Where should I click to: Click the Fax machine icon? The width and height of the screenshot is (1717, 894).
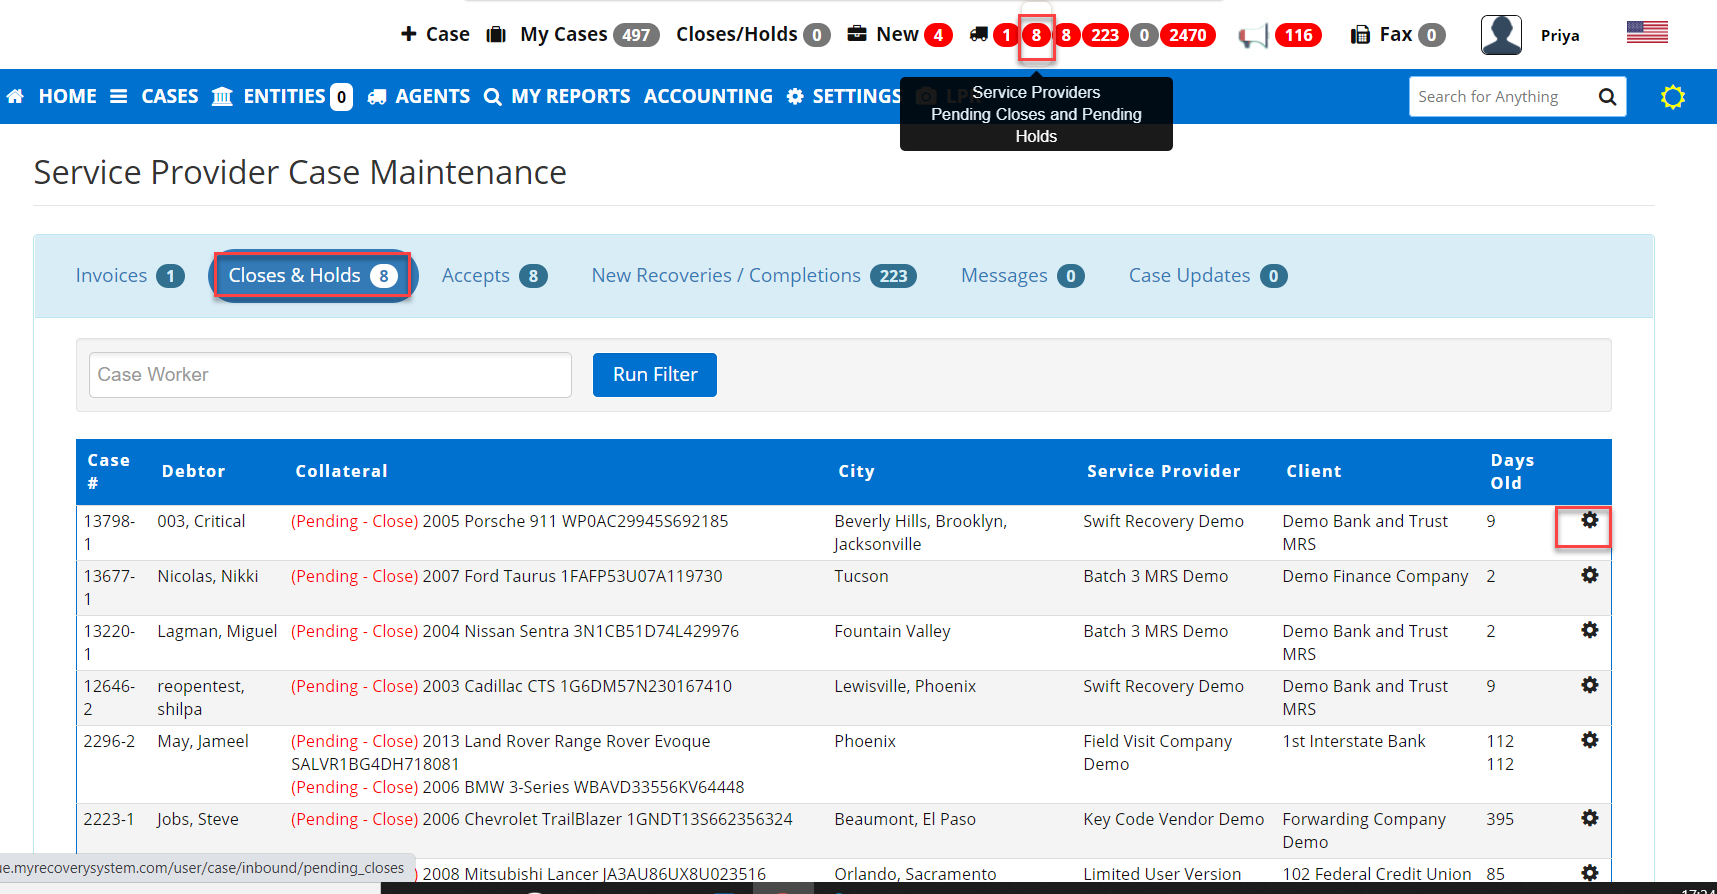tap(1360, 35)
